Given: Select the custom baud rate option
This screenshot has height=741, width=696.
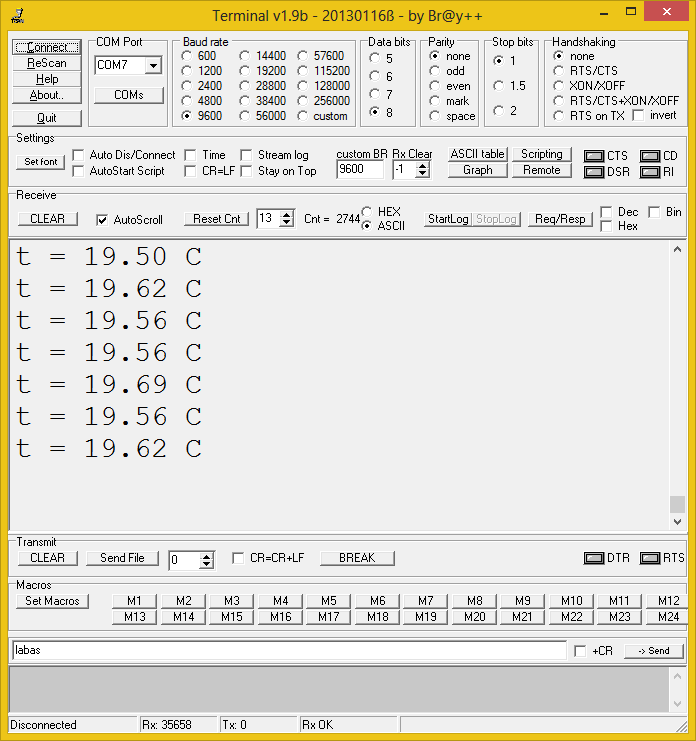Looking at the screenshot, I should (303, 116).
